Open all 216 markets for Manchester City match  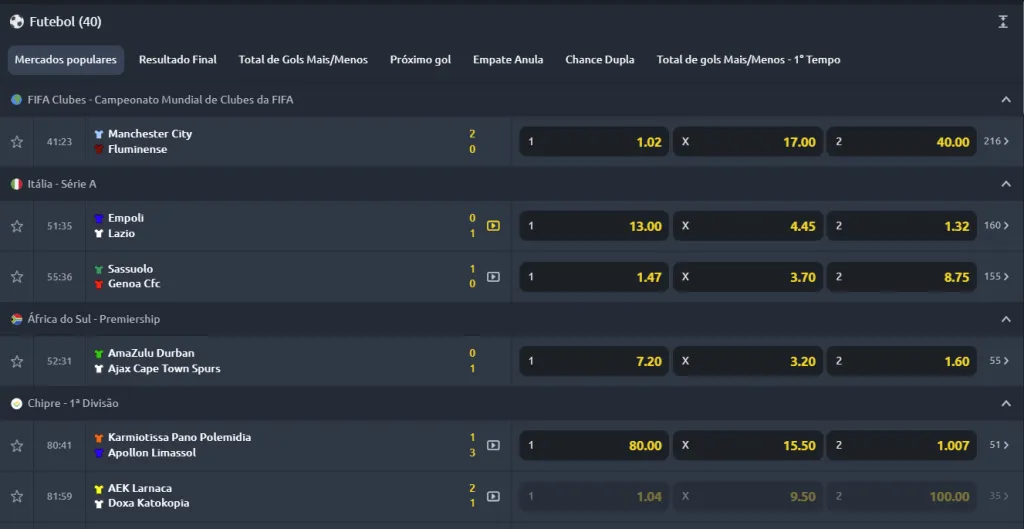pos(997,142)
